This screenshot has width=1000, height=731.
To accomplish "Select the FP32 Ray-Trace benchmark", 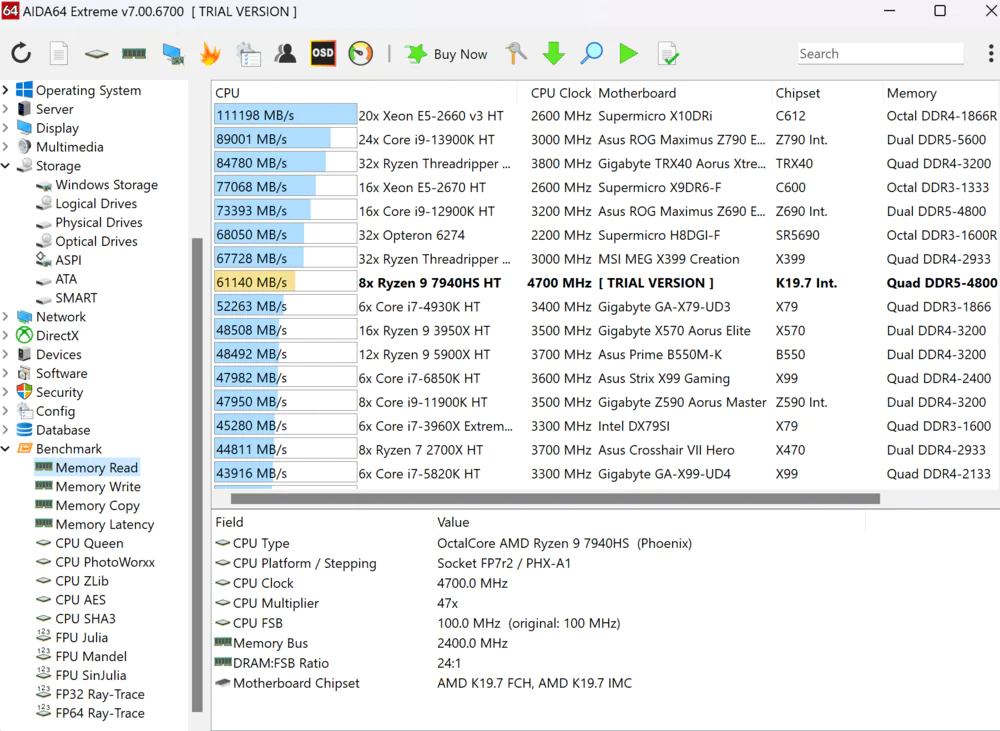I will (x=91, y=694).
